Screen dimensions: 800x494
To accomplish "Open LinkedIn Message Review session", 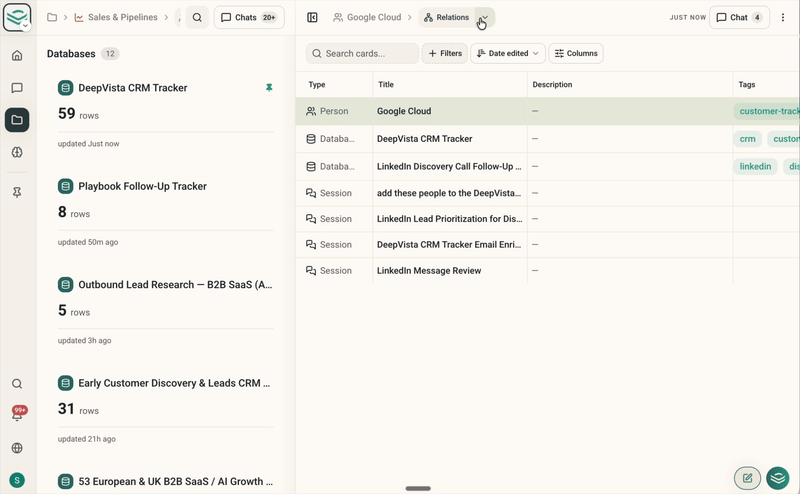I will point(547,270).
